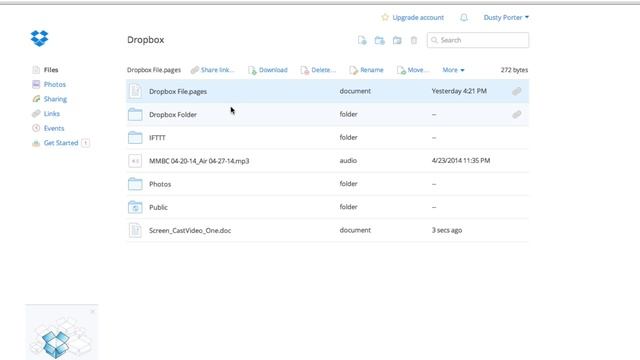
Task: Click the Upgrade account star icon
Action: 385,17
